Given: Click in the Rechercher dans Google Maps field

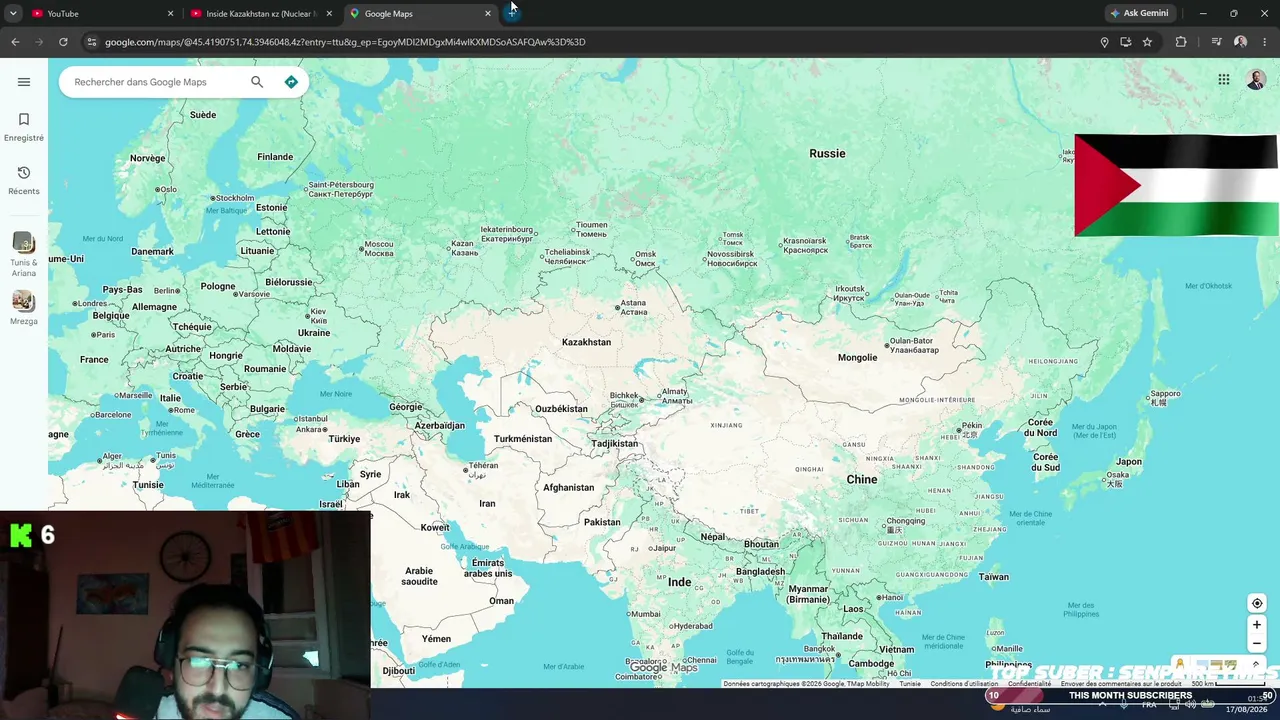Looking at the screenshot, I should pos(155,82).
